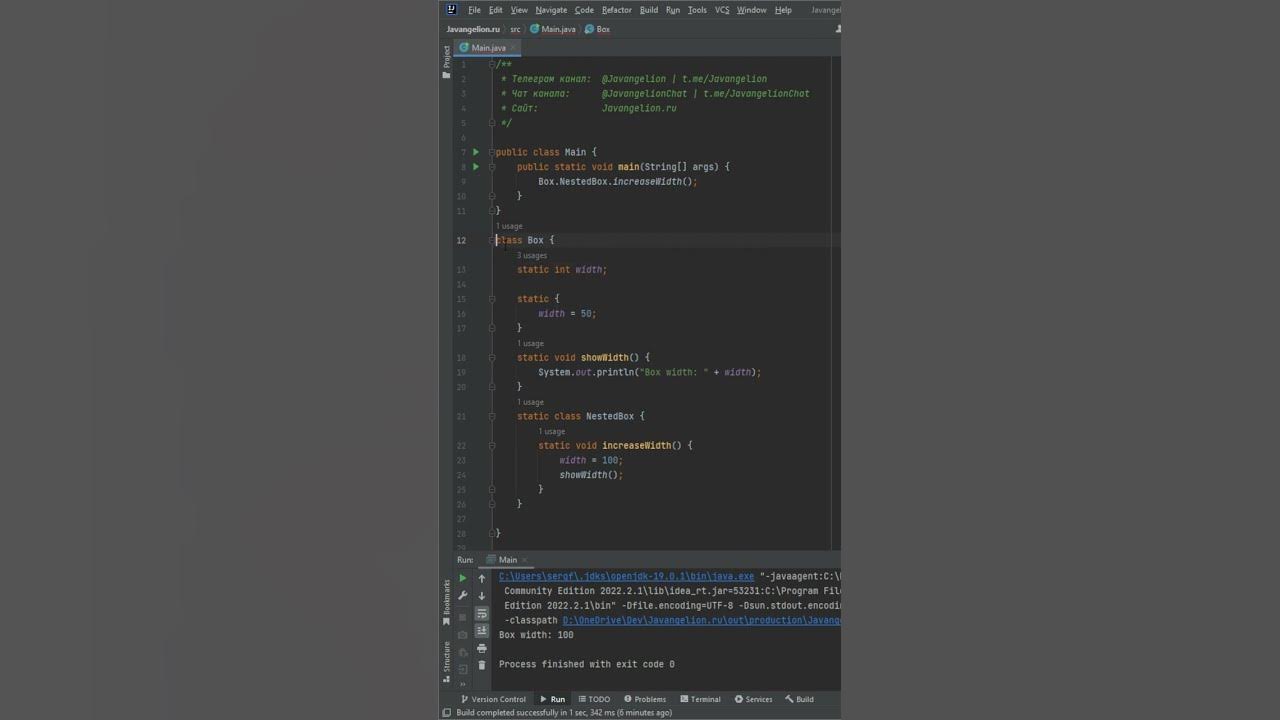This screenshot has height=720, width=1280.
Task: Click the up arrow in Run console
Action: (x=482, y=578)
